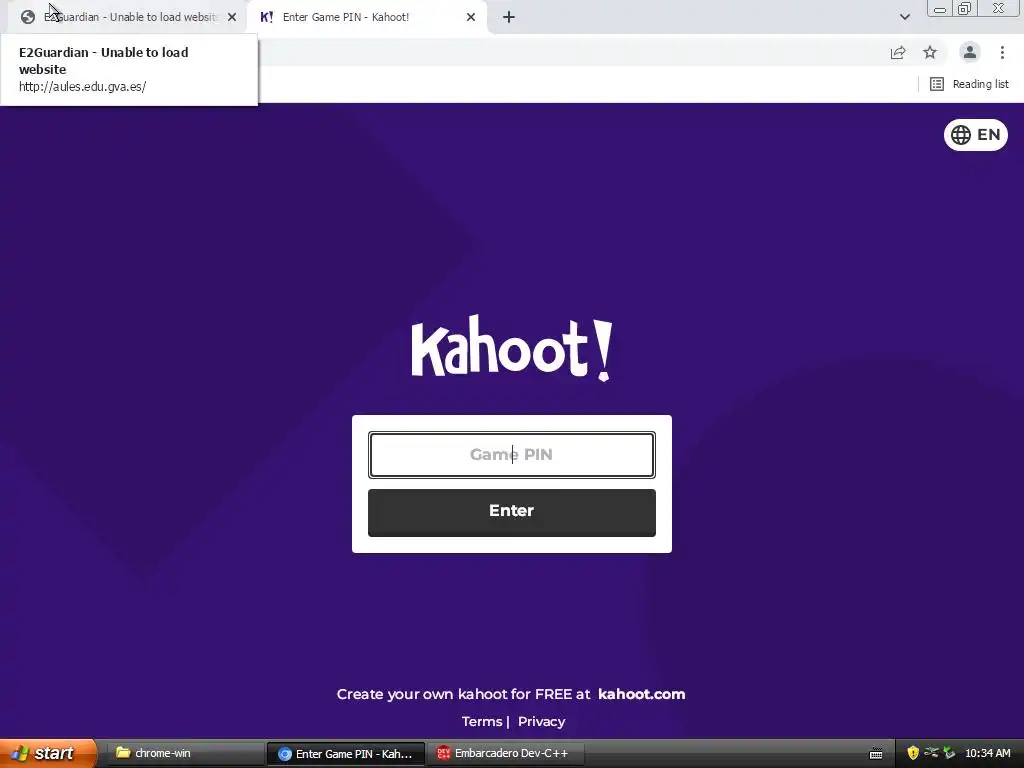1024x768 pixels.
Task: Bookmark this page with the star
Action: point(930,52)
